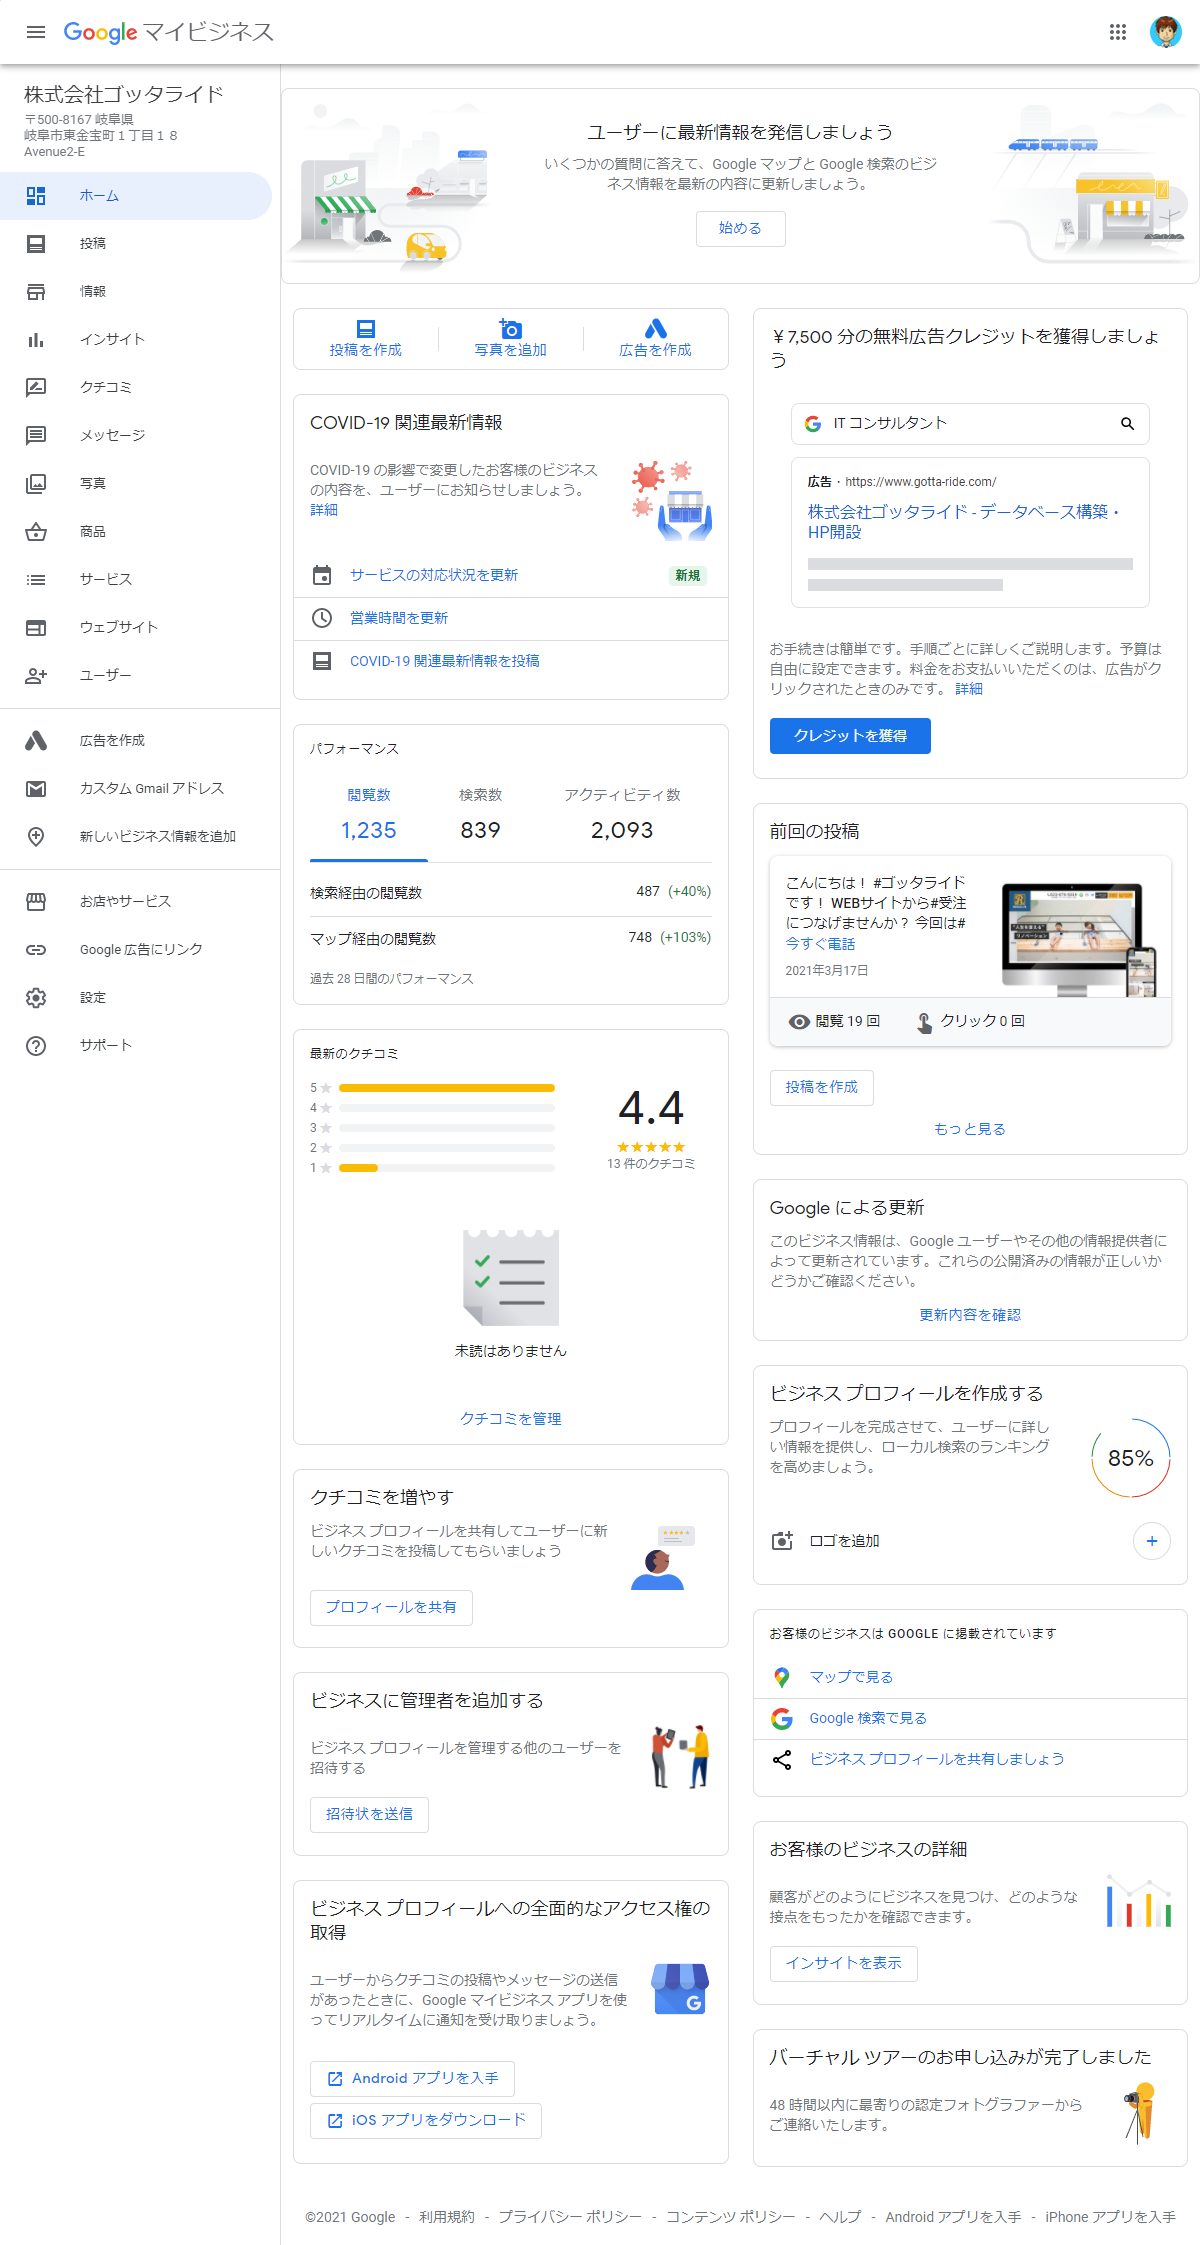The width and height of the screenshot is (1200, 2245).
Task: Open プライバシー ポリシー footer link
Action: (x=570, y=2217)
